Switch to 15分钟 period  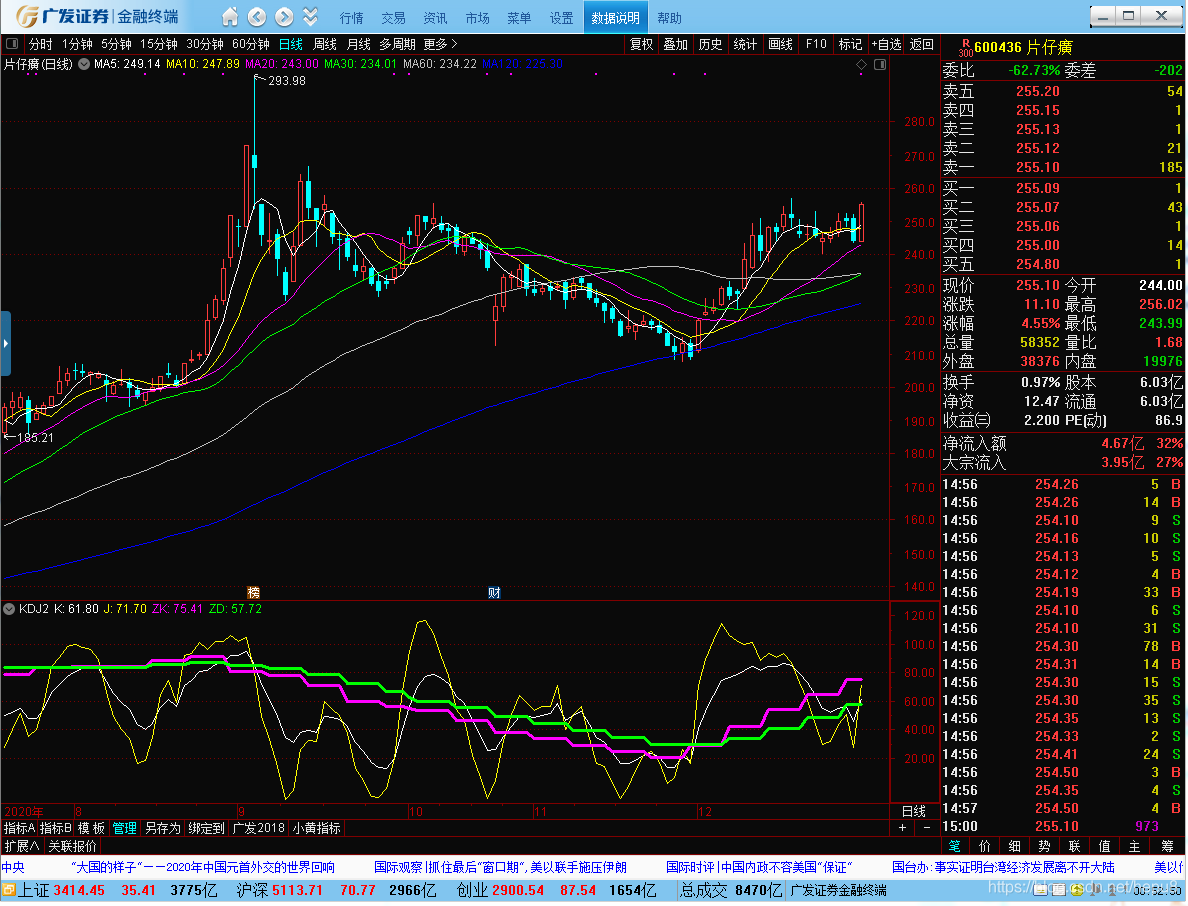tap(158, 44)
